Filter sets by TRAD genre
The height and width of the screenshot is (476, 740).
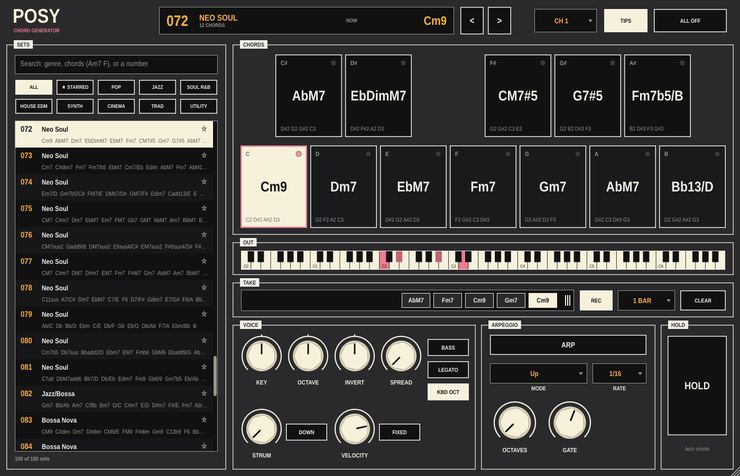[x=157, y=106]
